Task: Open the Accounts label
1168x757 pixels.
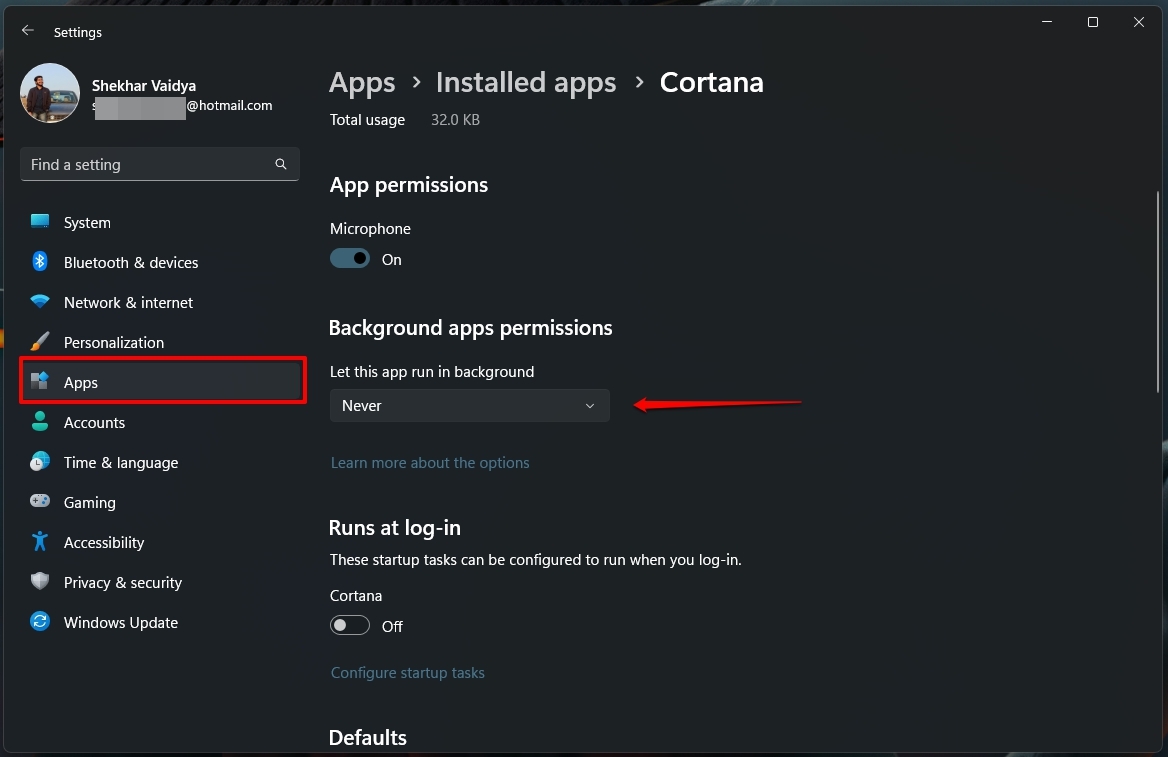Action: click(95, 422)
